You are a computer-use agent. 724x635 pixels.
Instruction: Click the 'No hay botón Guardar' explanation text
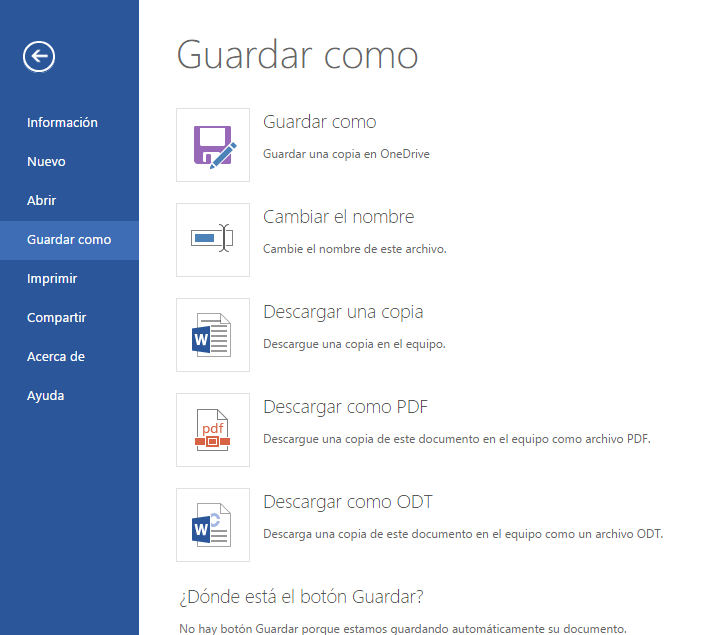tap(403, 629)
